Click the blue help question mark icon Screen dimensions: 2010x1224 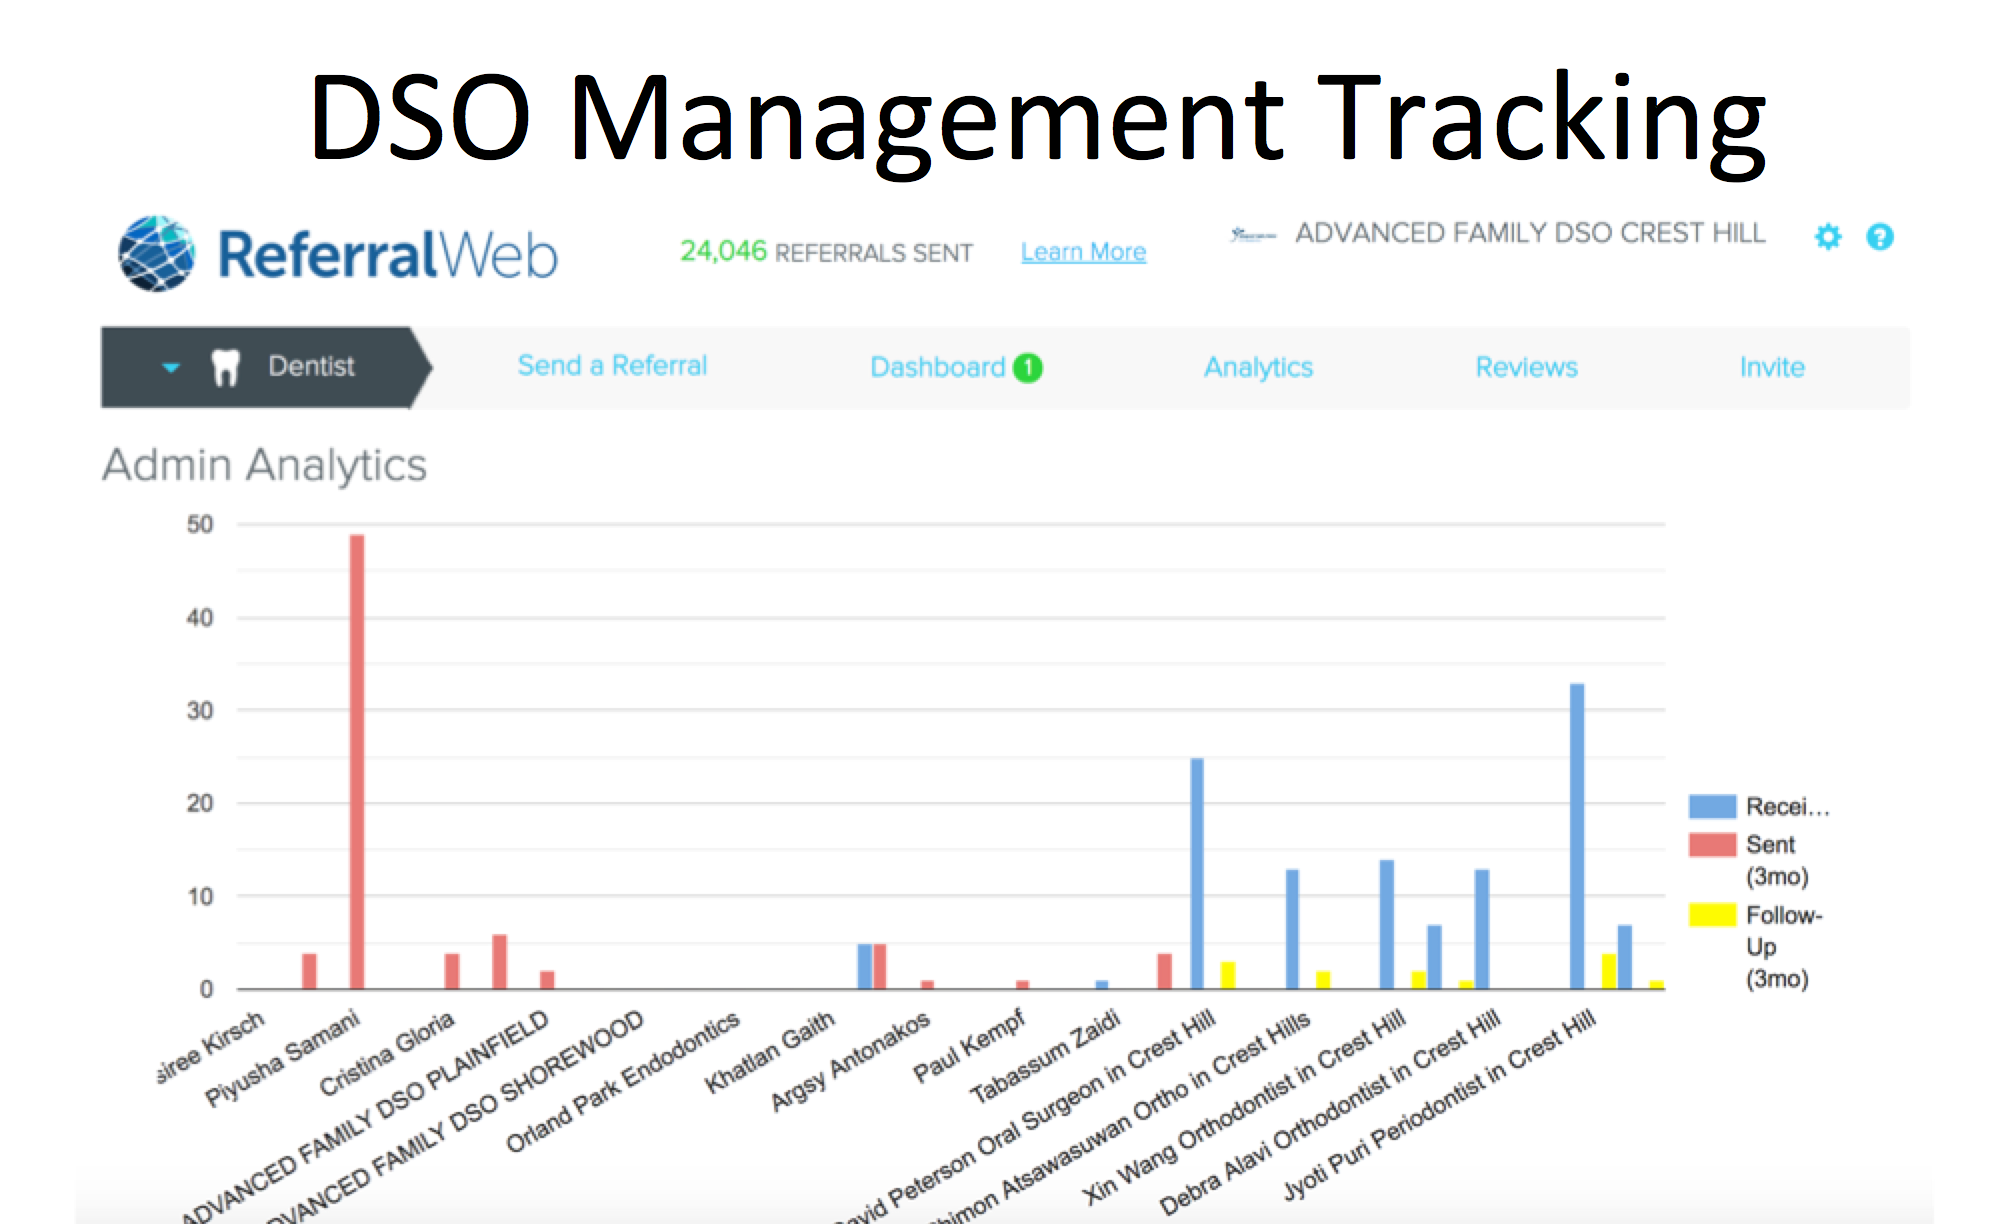coord(1880,237)
